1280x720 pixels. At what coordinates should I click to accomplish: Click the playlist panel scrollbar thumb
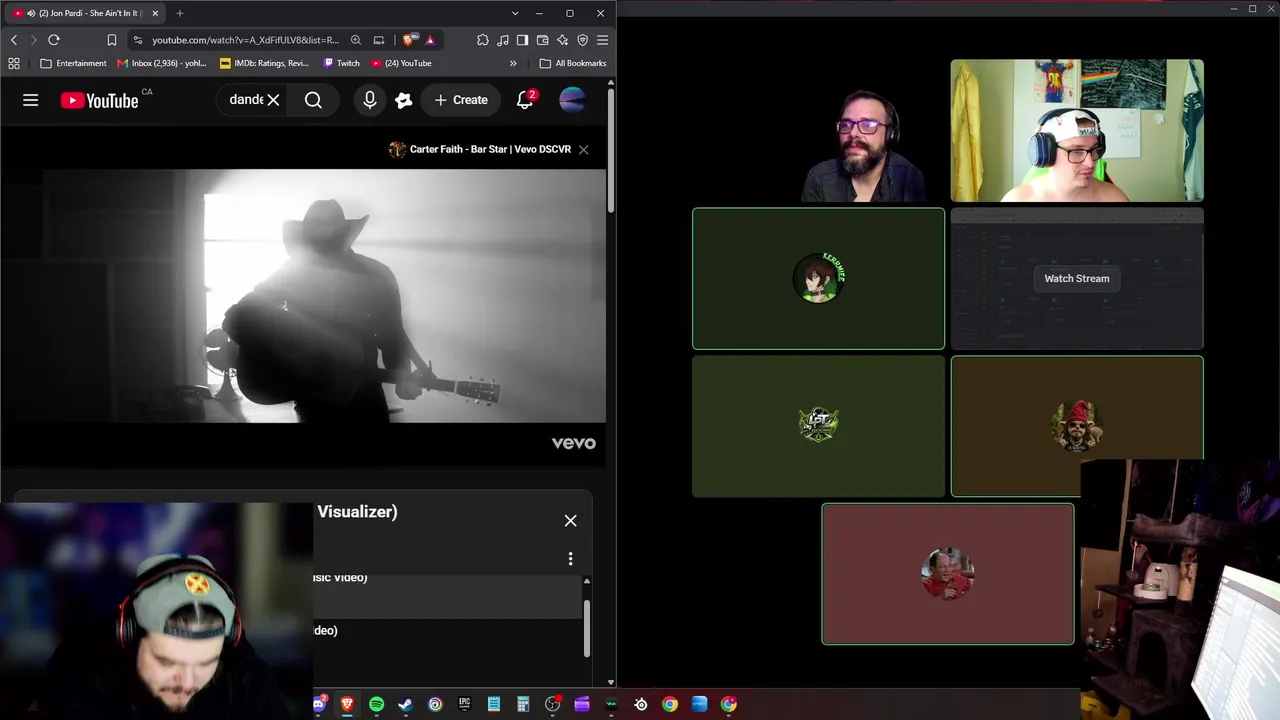click(x=587, y=626)
